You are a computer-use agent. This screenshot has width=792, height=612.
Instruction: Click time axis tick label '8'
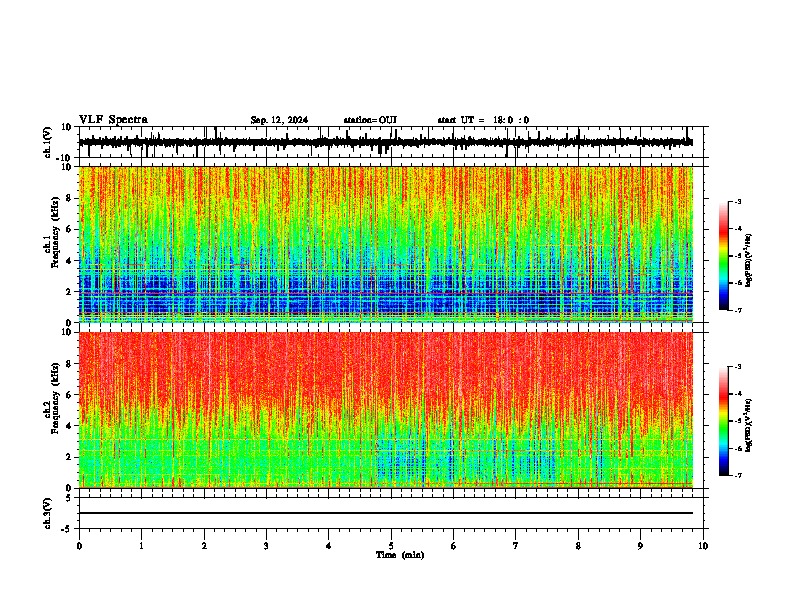(x=578, y=546)
